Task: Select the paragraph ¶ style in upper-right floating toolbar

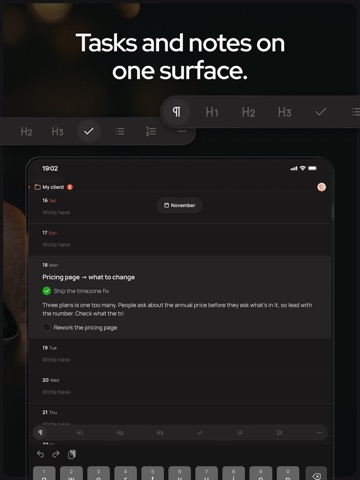Action: coord(176,112)
